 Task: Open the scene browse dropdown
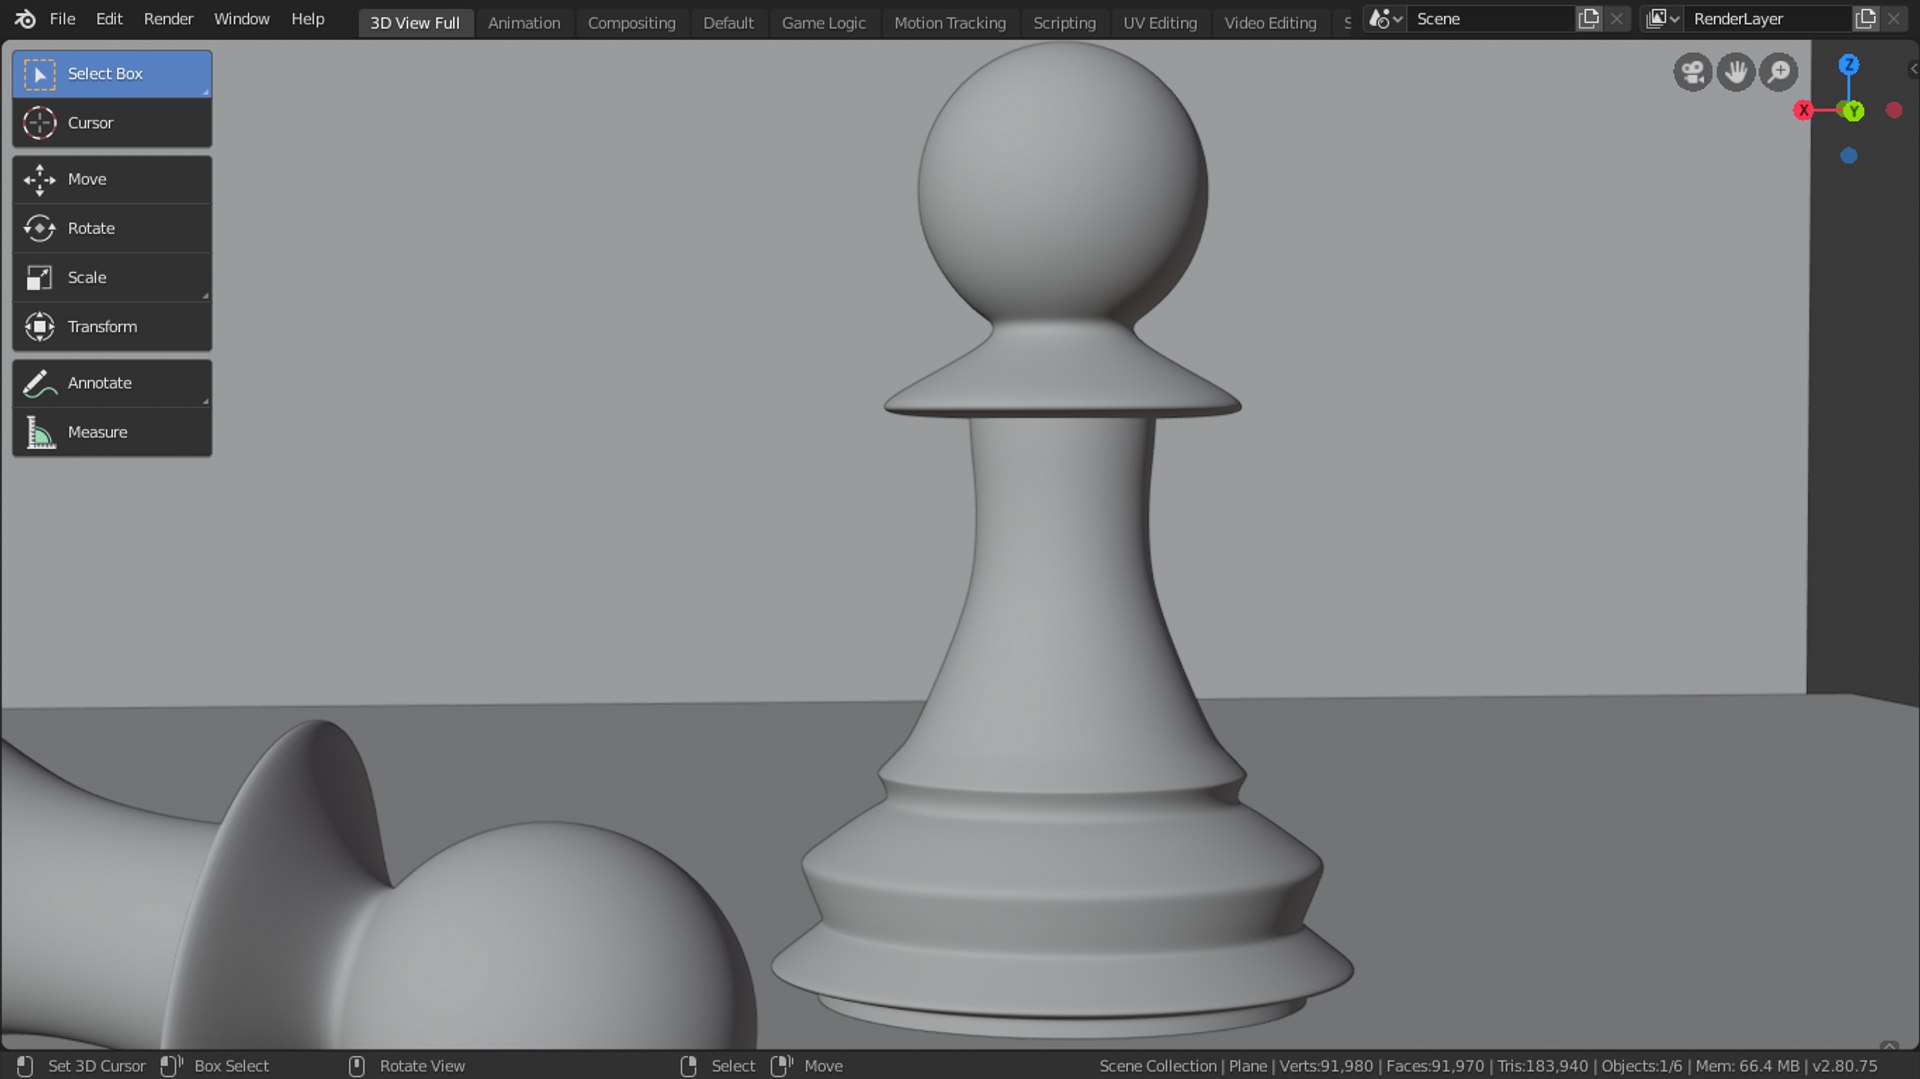pyautogui.click(x=1385, y=19)
